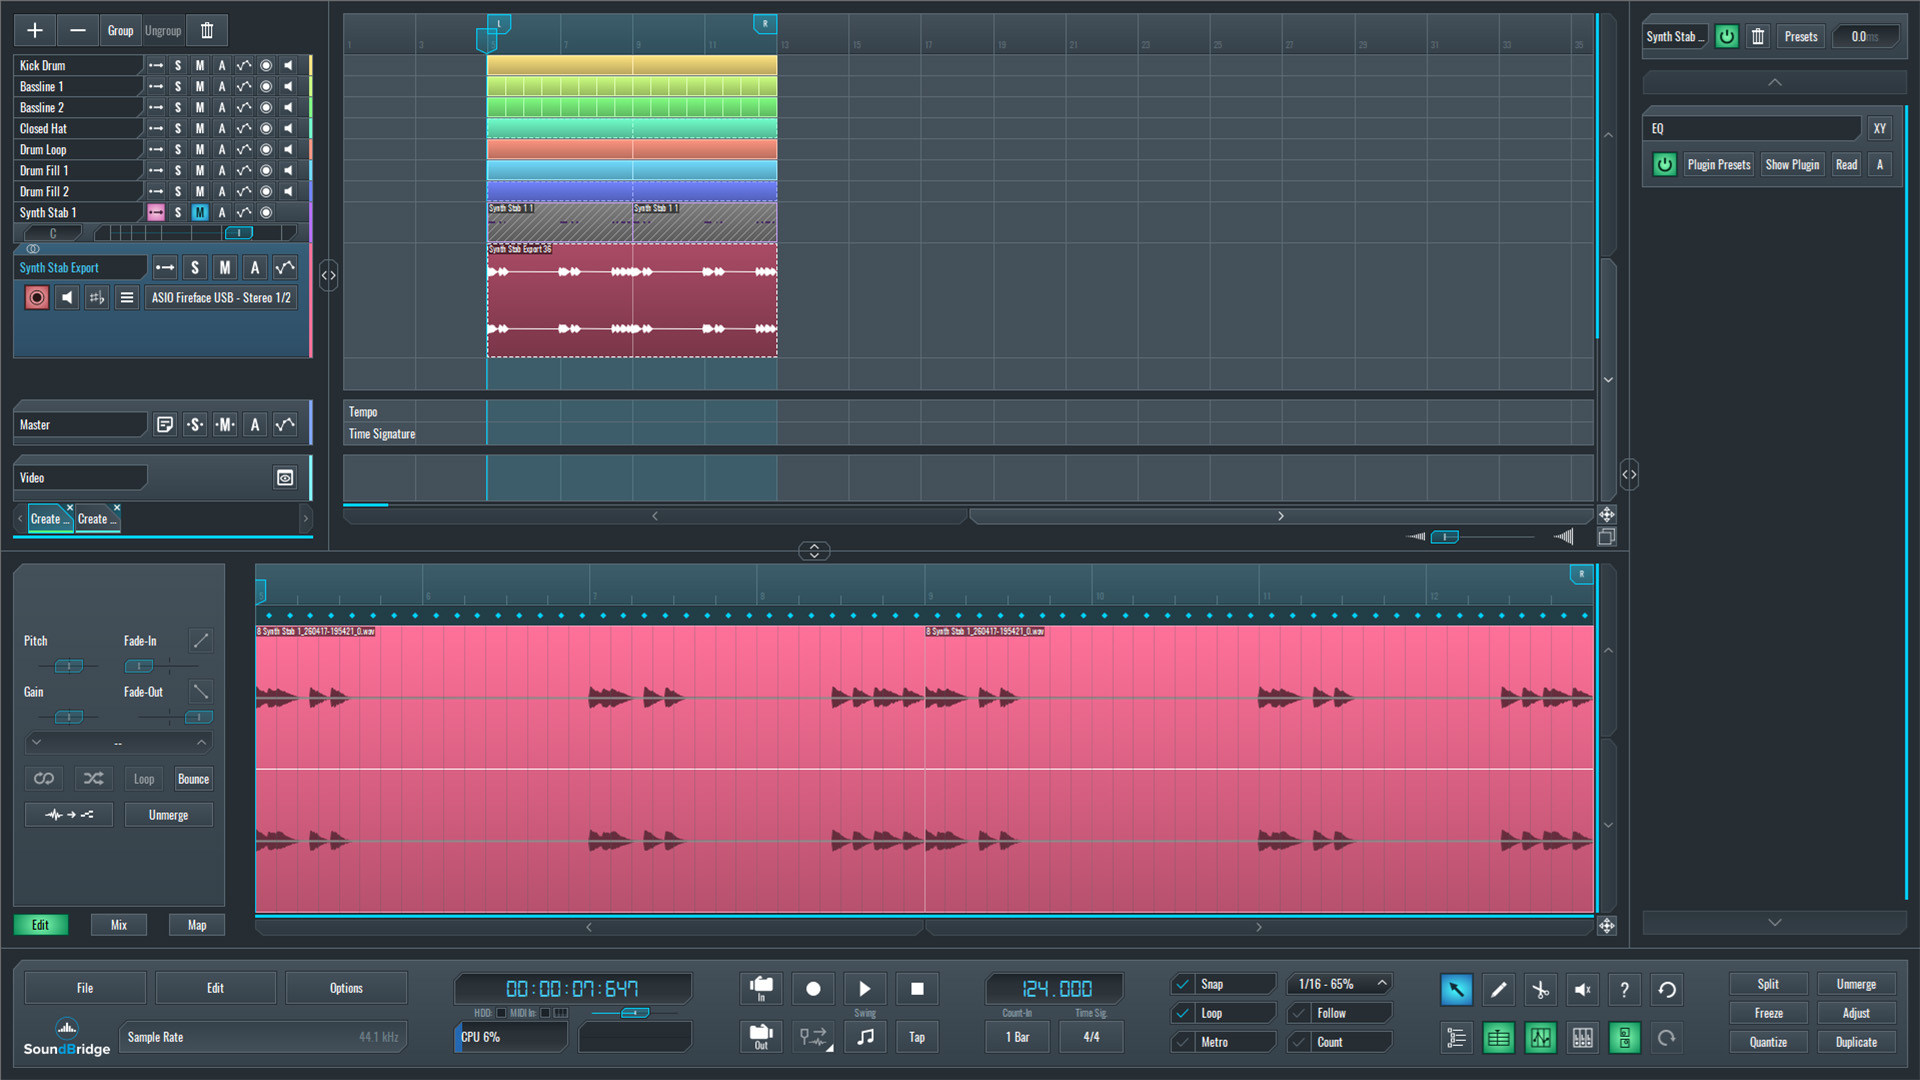Click the Tap tempo button
1920x1080 pixels.
click(917, 1037)
